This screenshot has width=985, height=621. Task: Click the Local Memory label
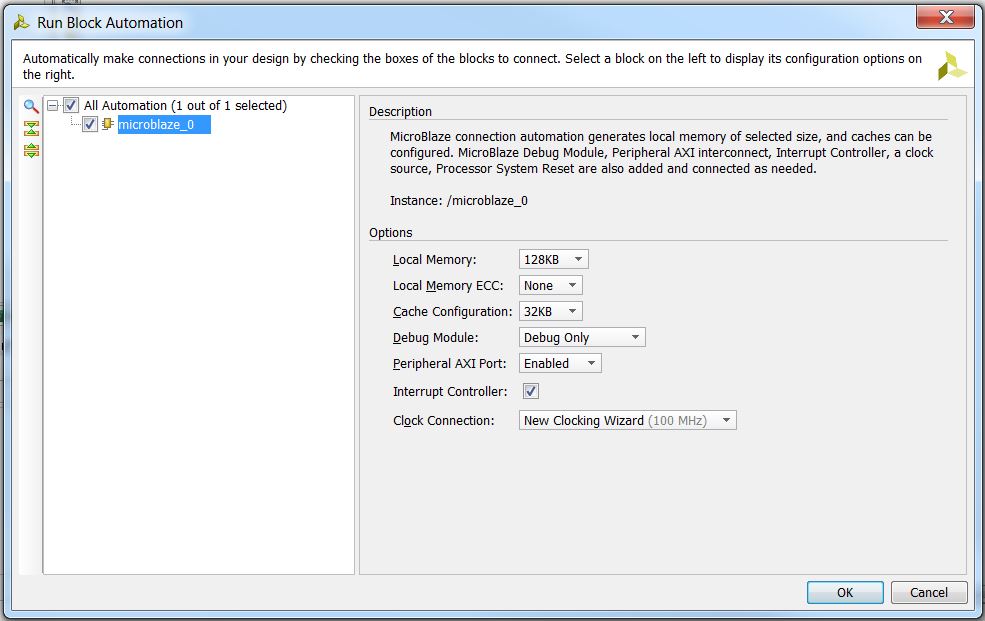point(435,259)
